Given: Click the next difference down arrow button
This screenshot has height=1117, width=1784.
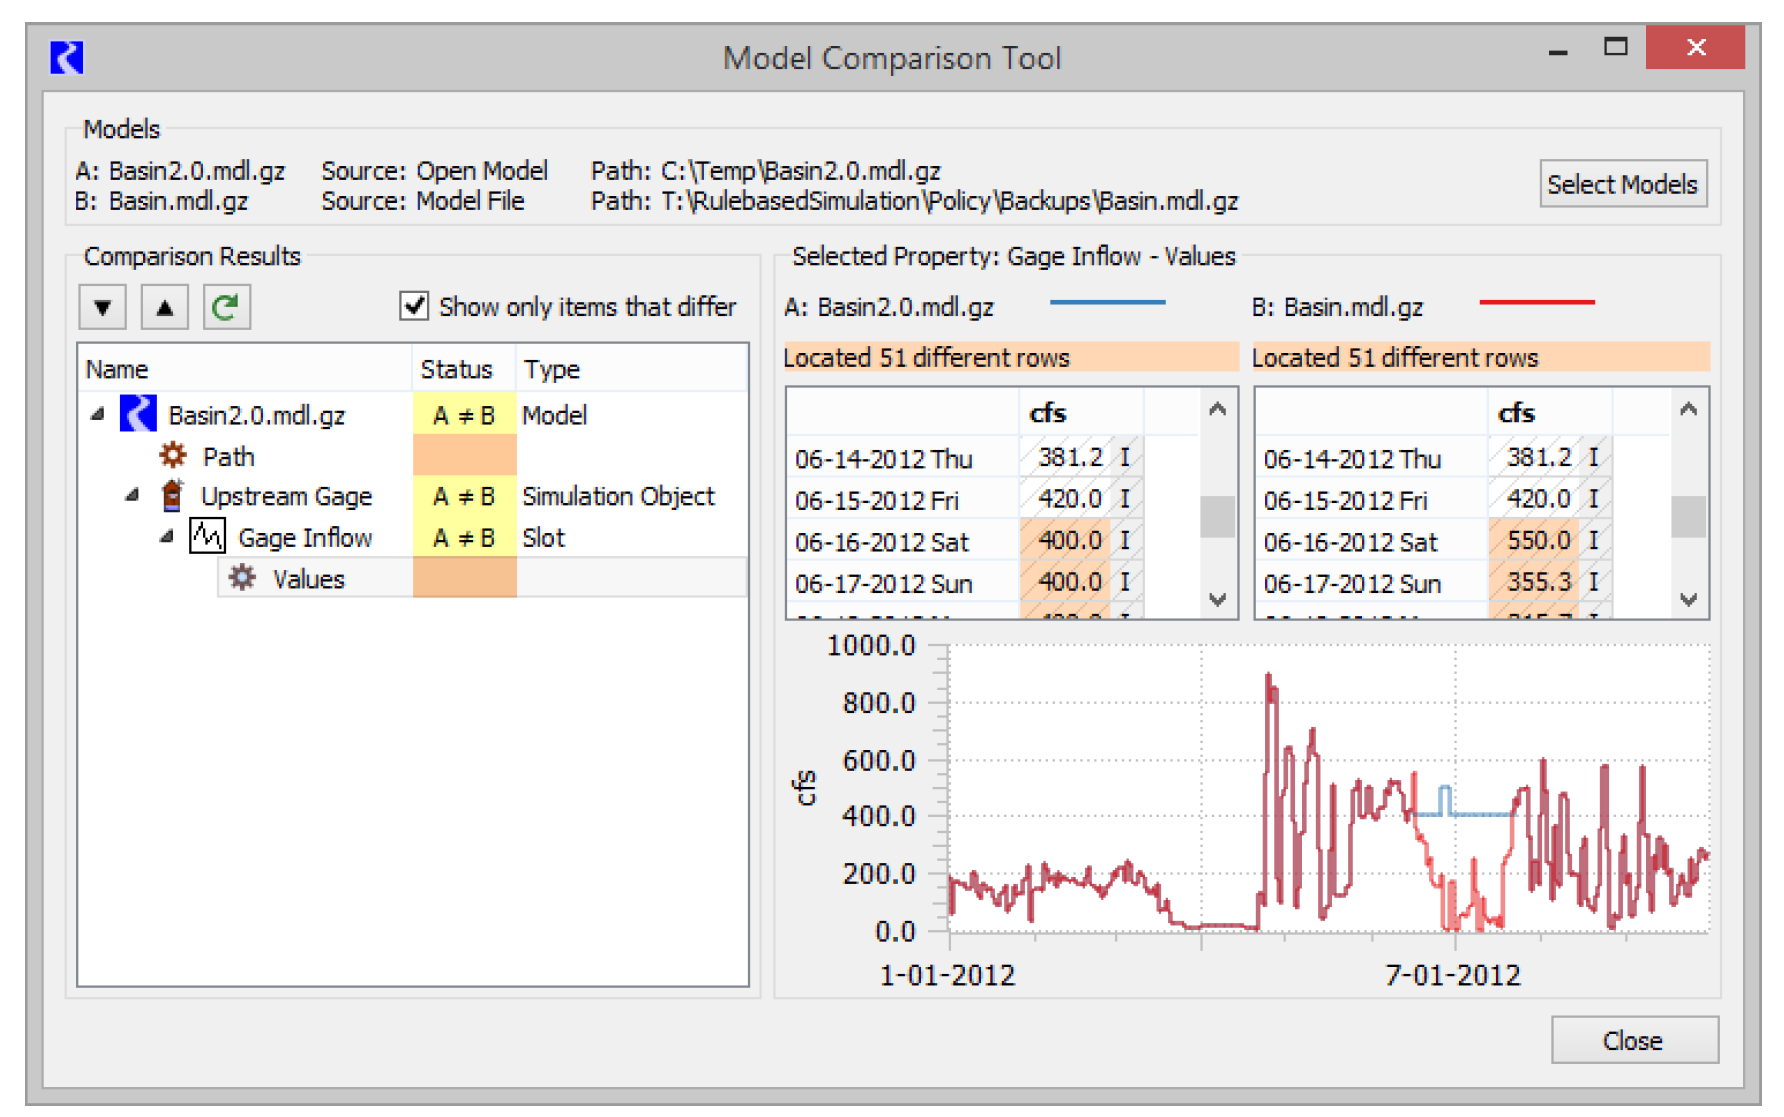Looking at the screenshot, I should click(x=102, y=307).
